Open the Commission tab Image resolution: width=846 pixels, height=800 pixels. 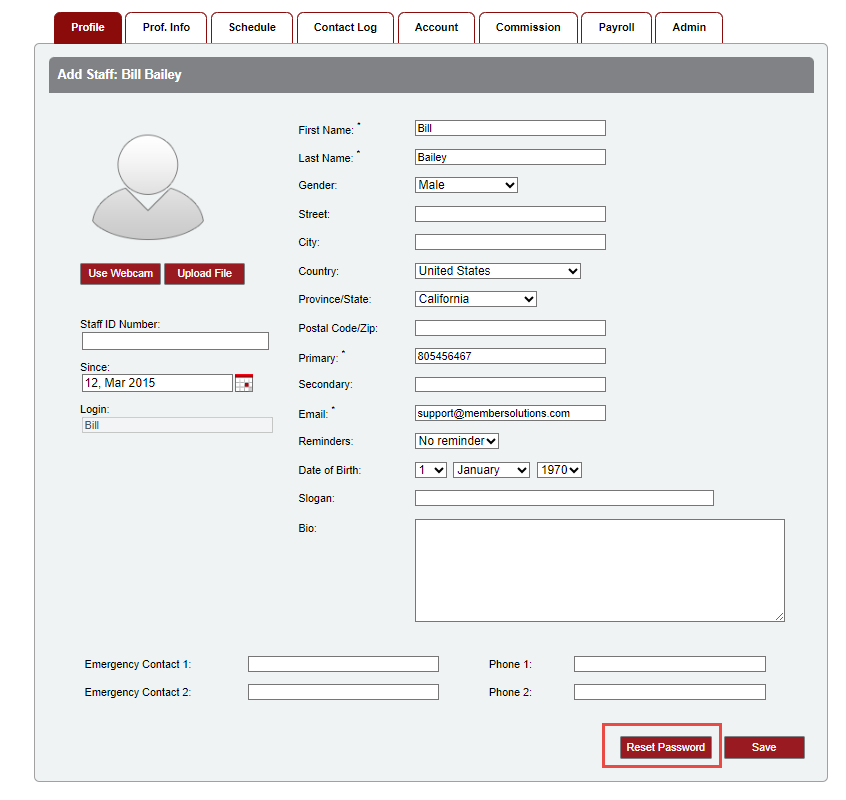528,28
